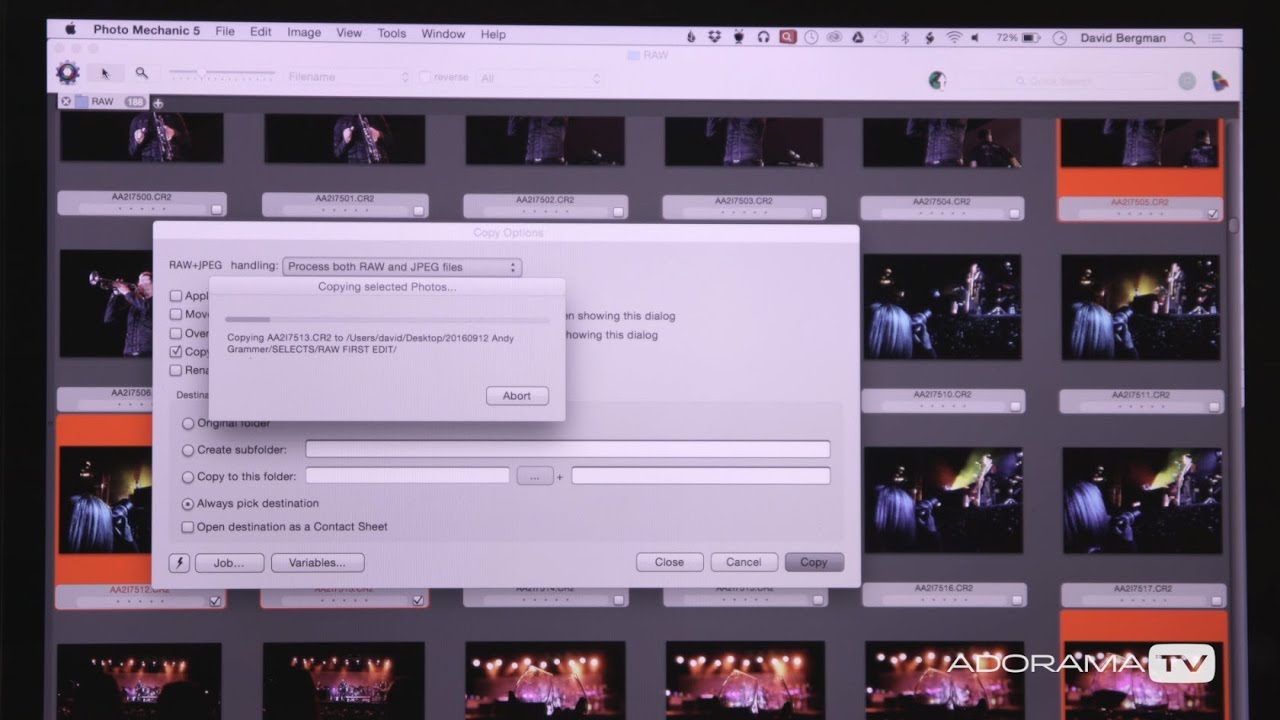Select the arrow pointer tool

pyautogui.click(x=106, y=73)
